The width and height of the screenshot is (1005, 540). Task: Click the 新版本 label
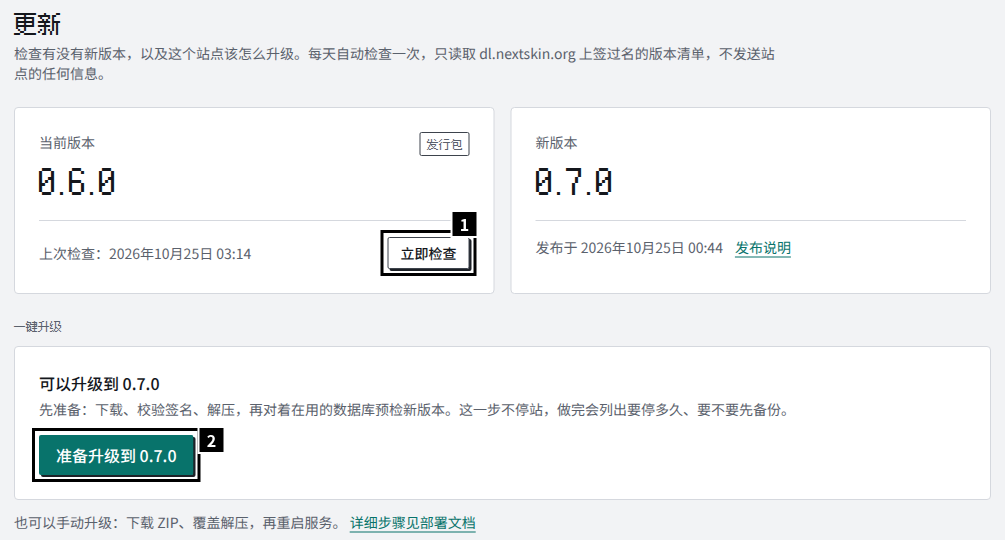click(556, 143)
